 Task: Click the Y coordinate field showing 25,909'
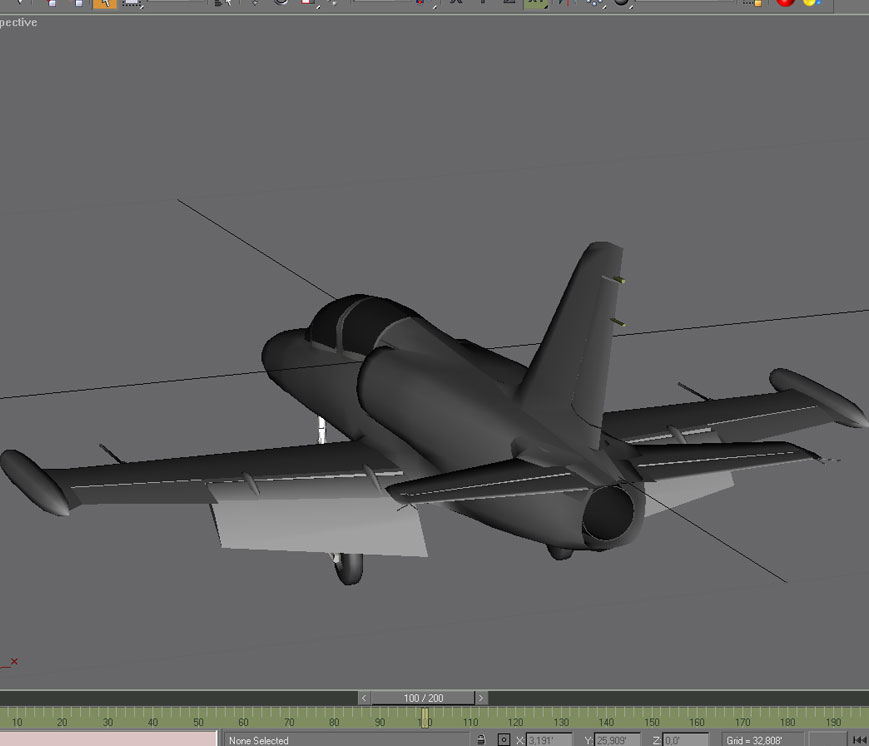click(617, 740)
